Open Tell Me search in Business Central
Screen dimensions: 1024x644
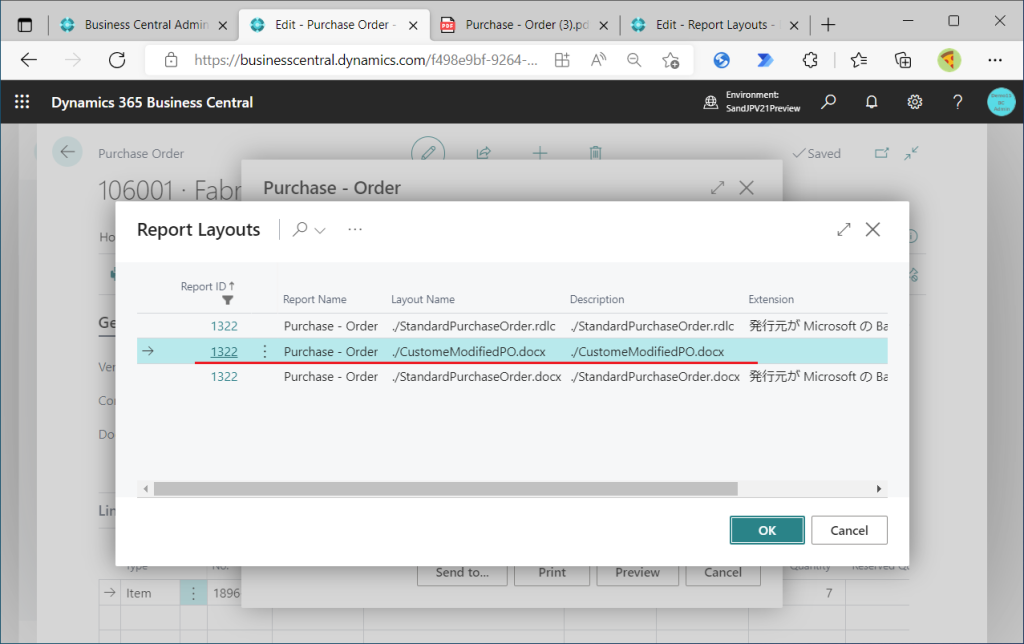[x=828, y=102]
